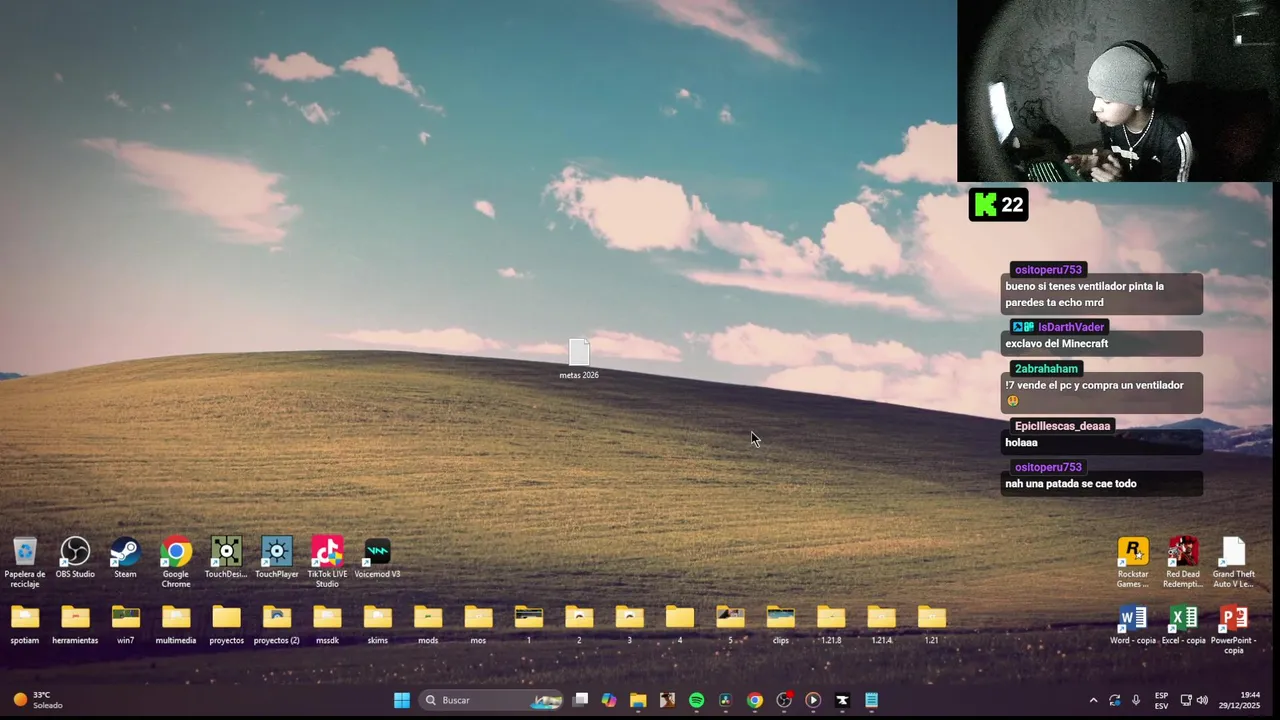Open the Papelera de reciclaje icon
The image size is (1280, 720).
click(x=25, y=562)
